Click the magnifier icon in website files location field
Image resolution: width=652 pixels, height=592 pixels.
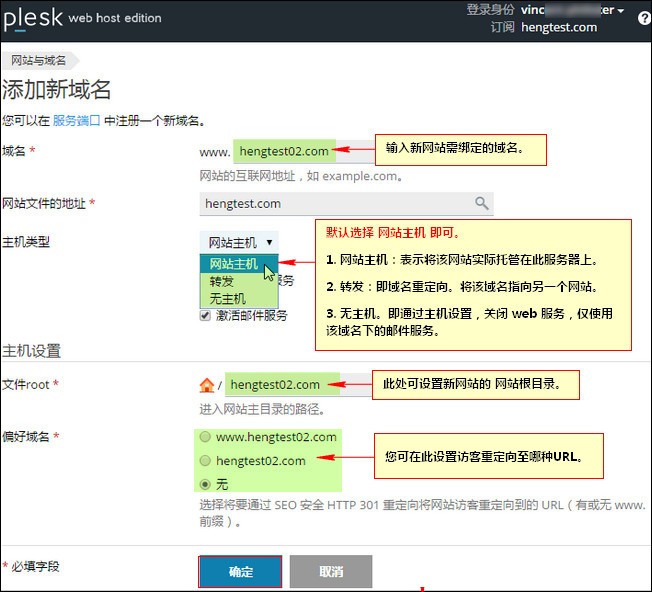(x=482, y=203)
